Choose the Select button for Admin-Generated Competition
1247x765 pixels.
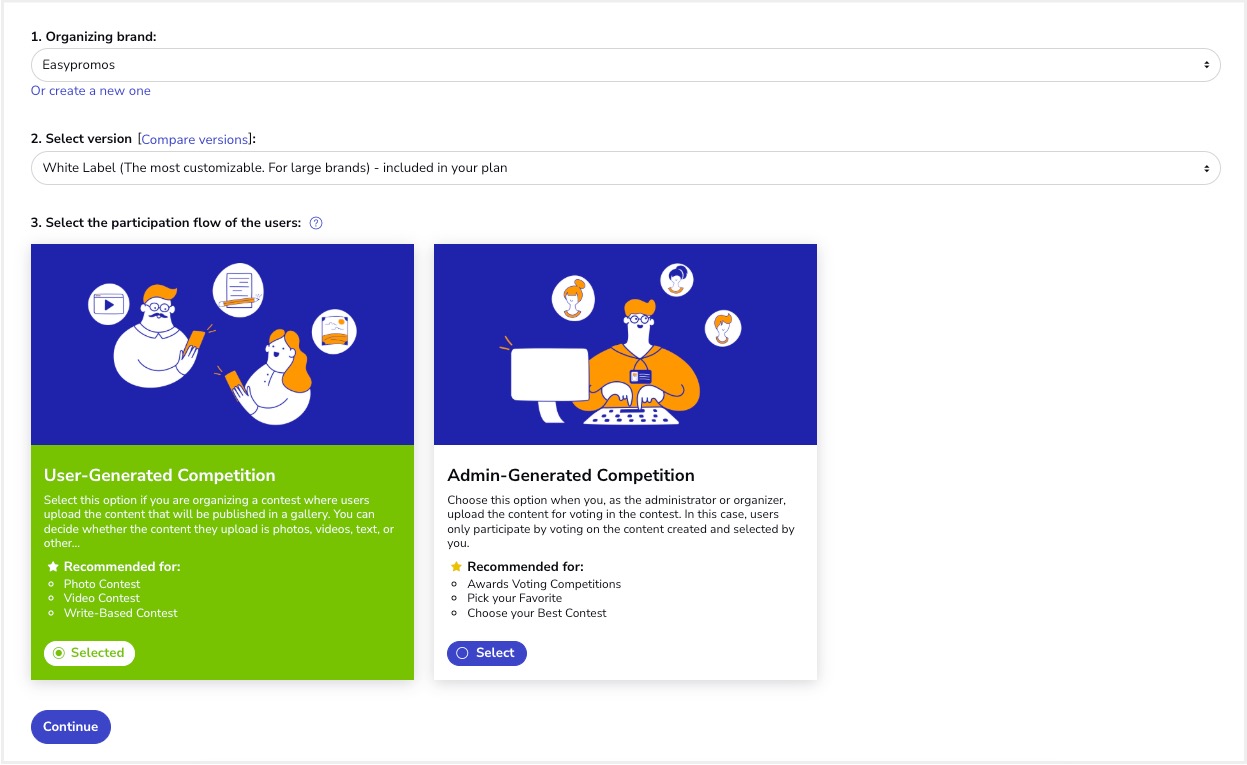pos(486,653)
